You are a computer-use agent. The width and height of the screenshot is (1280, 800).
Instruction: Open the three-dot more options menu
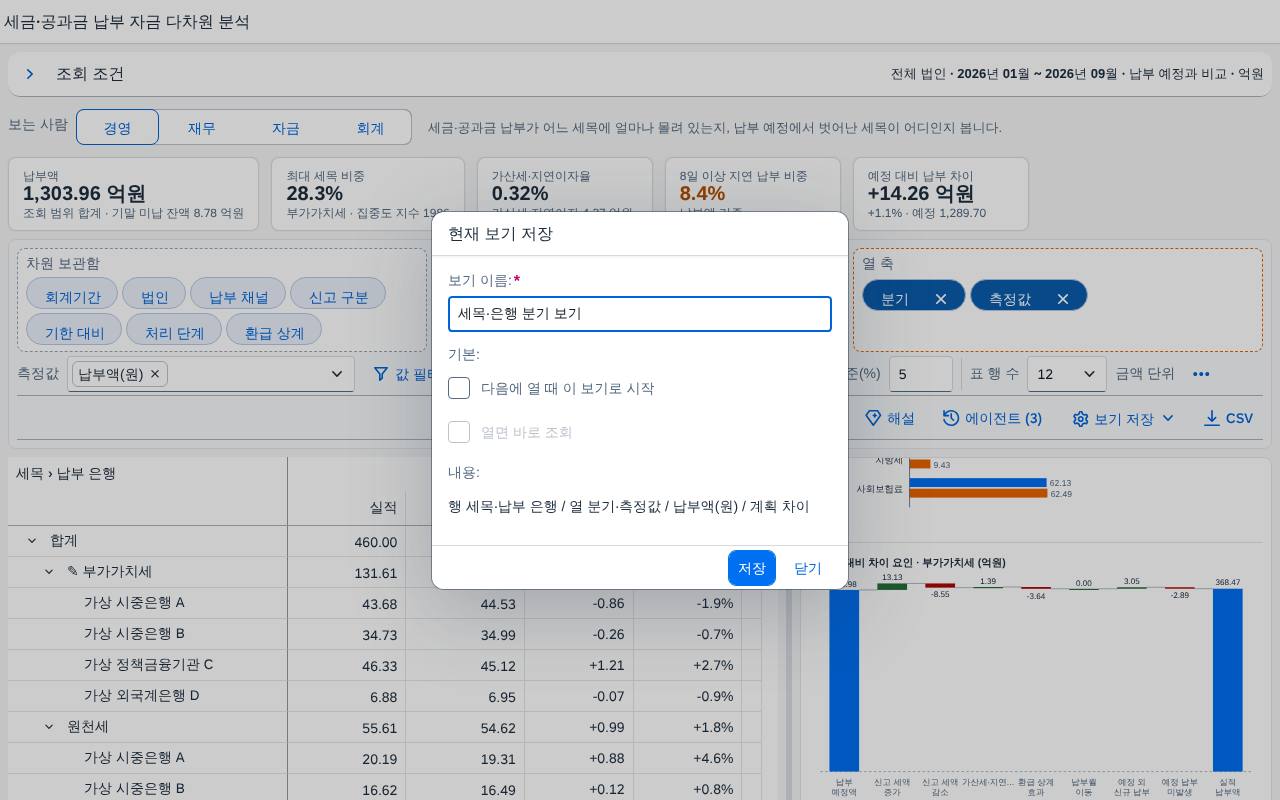1201,374
